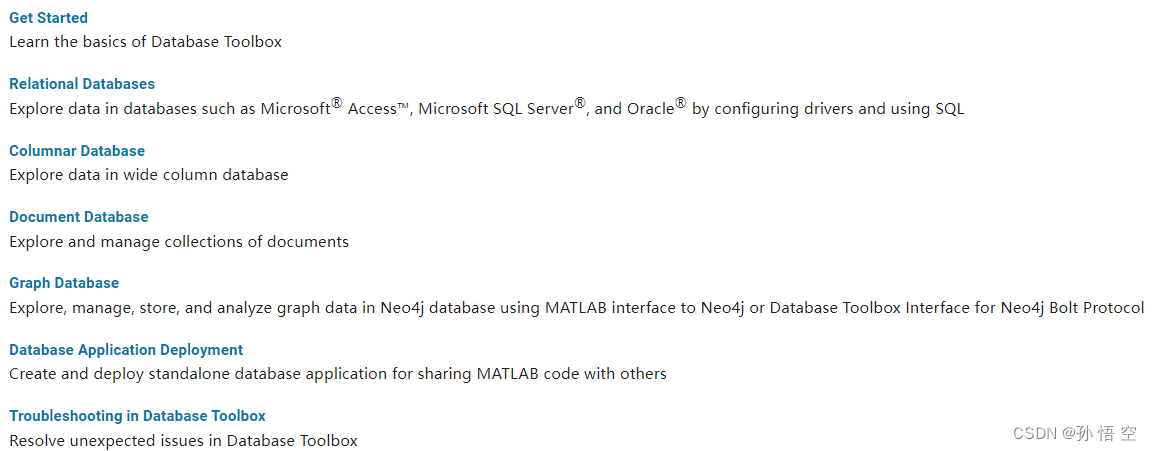Screen dimensions: 1152x451
Task: Click the 'Explore data in wide column database' text
Action: [x=148, y=175]
